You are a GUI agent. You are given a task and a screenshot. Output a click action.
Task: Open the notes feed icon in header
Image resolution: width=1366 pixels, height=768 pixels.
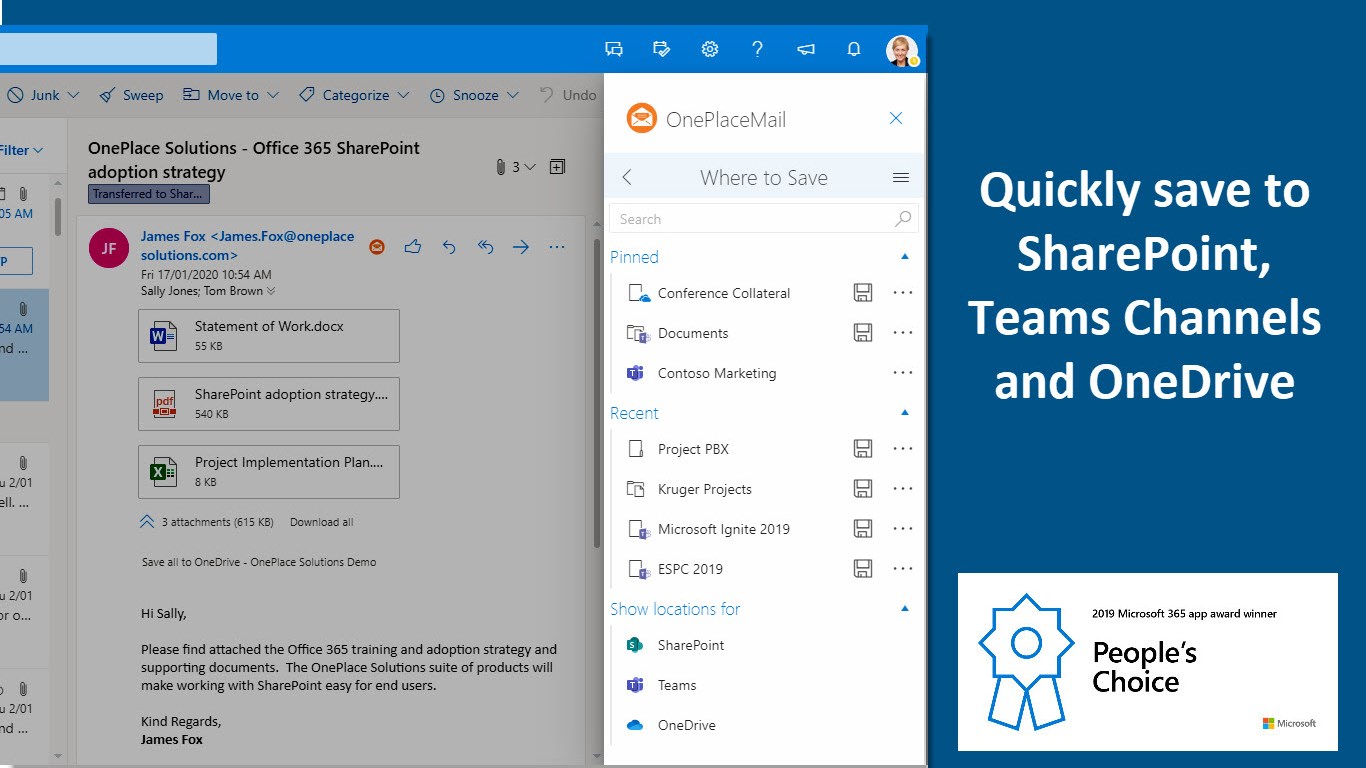662,49
